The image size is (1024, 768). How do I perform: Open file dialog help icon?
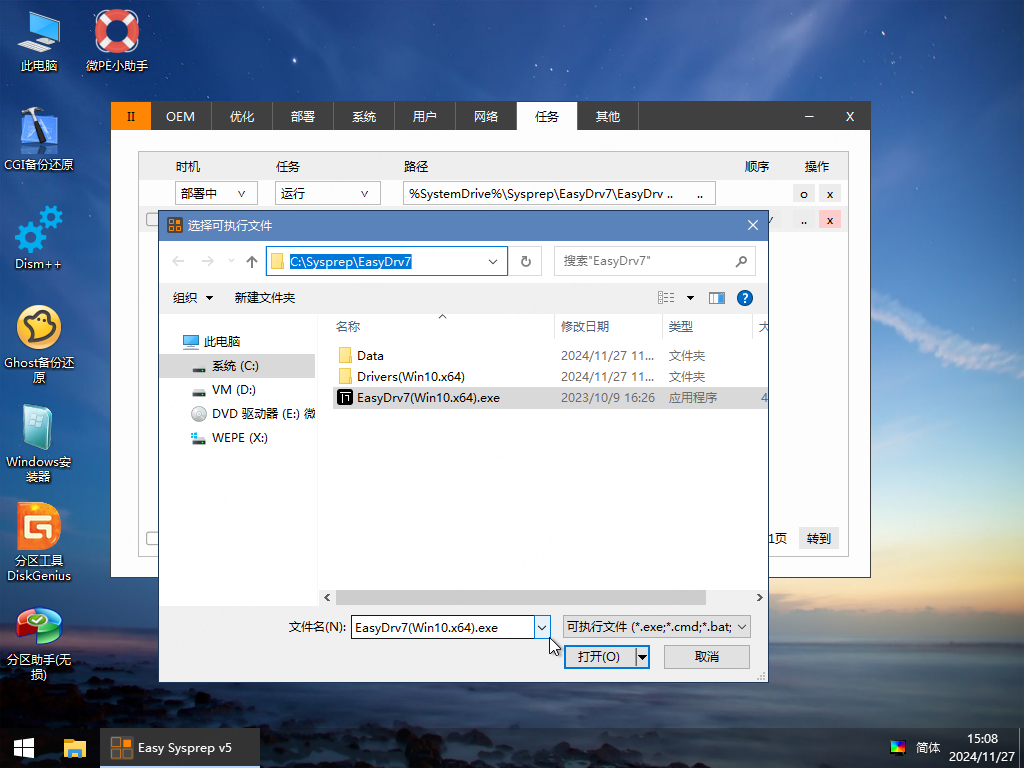[744, 298]
